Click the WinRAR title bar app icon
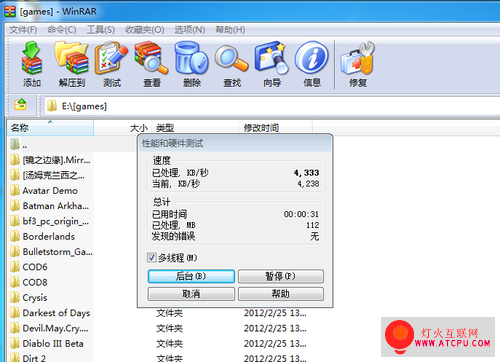Image resolution: width=500 pixels, height=362 pixels. [x=10, y=11]
